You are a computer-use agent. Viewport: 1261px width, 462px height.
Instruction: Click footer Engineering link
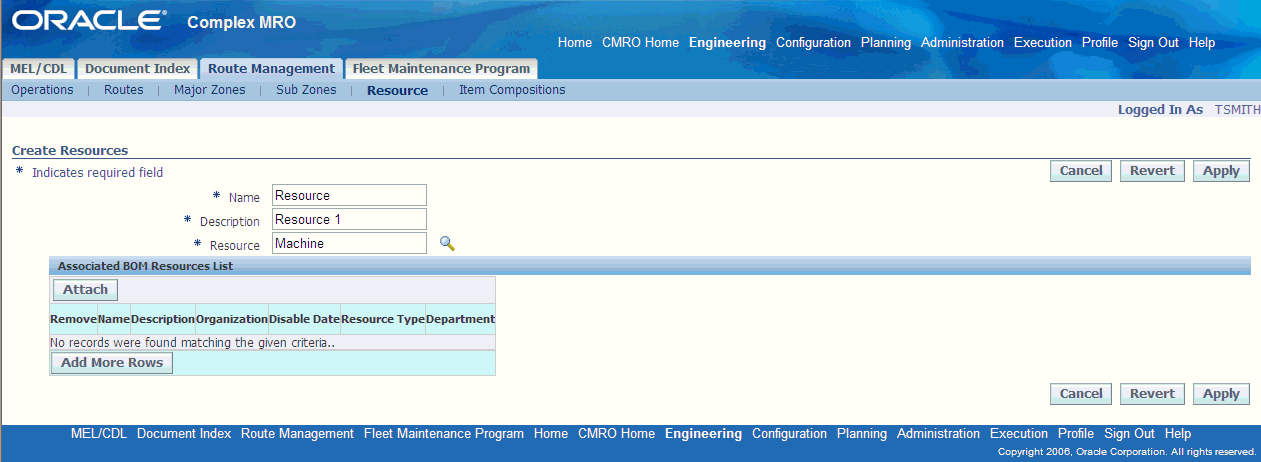(x=703, y=434)
